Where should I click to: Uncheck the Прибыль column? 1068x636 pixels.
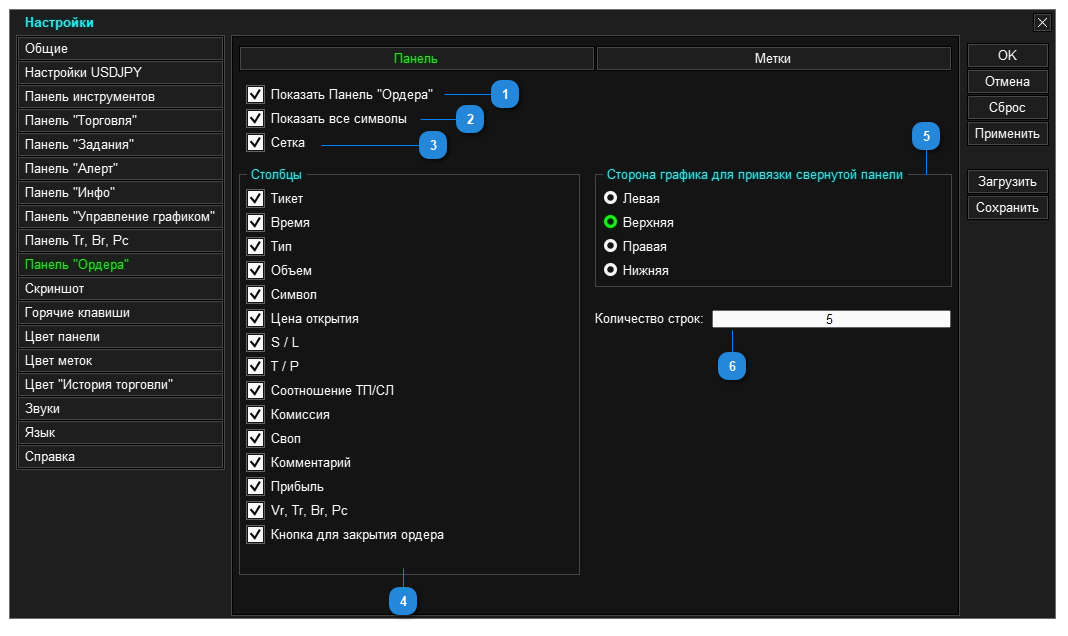pos(255,486)
